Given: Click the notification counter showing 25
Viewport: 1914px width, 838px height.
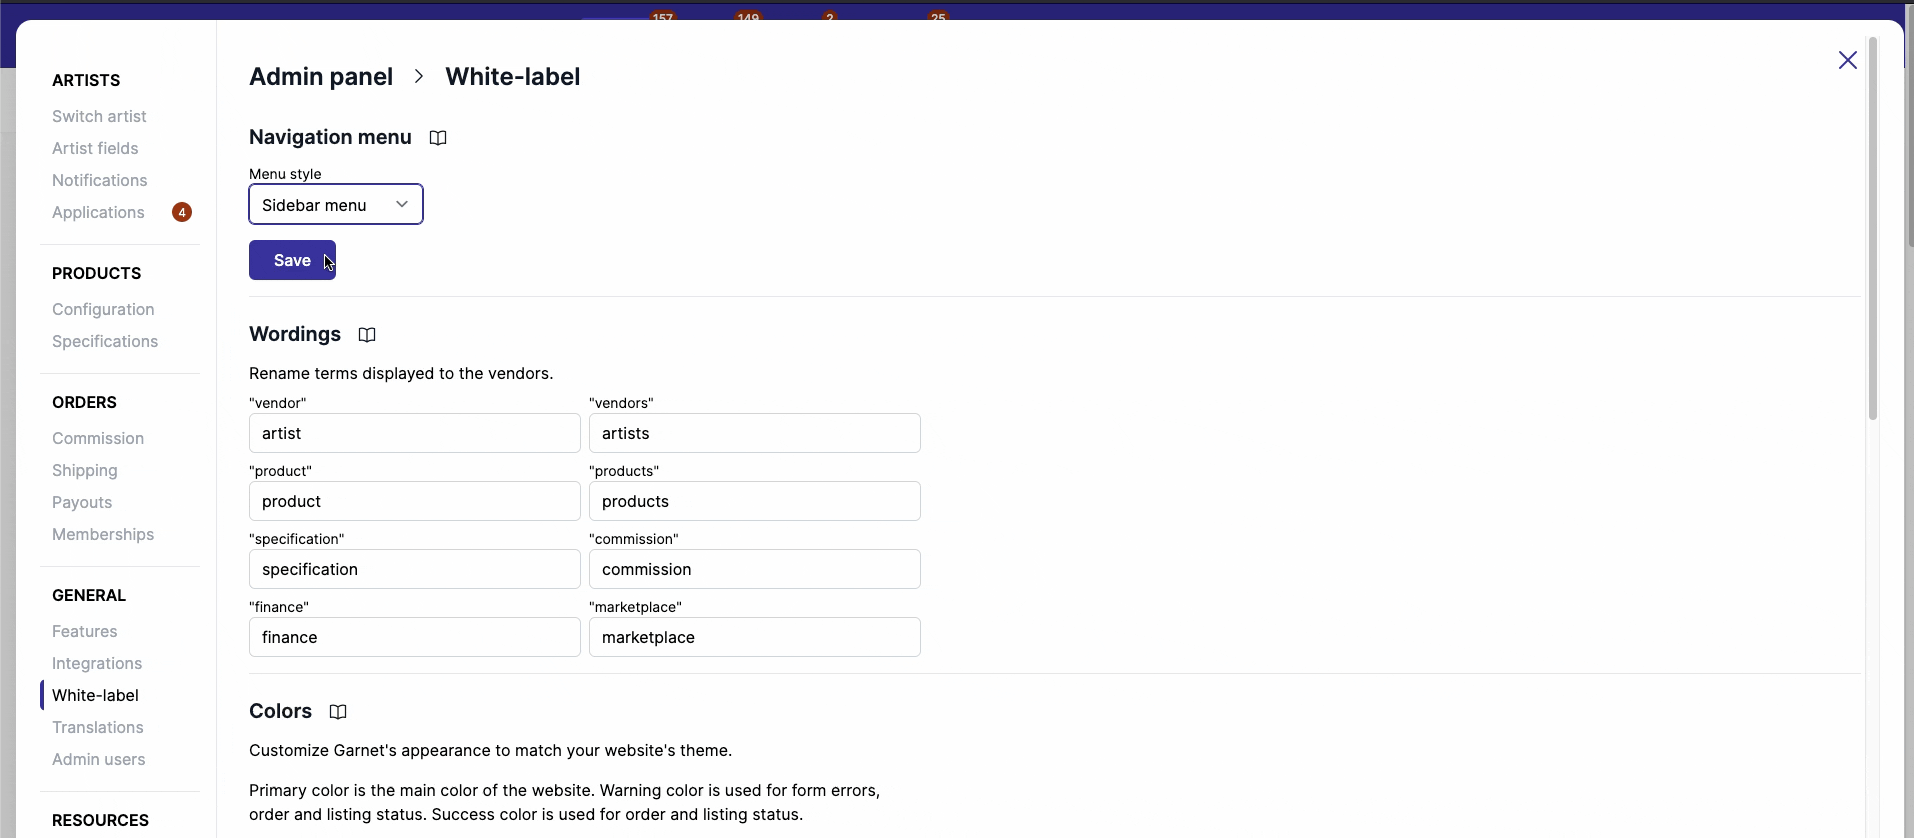Looking at the screenshot, I should tap(938, 15).
